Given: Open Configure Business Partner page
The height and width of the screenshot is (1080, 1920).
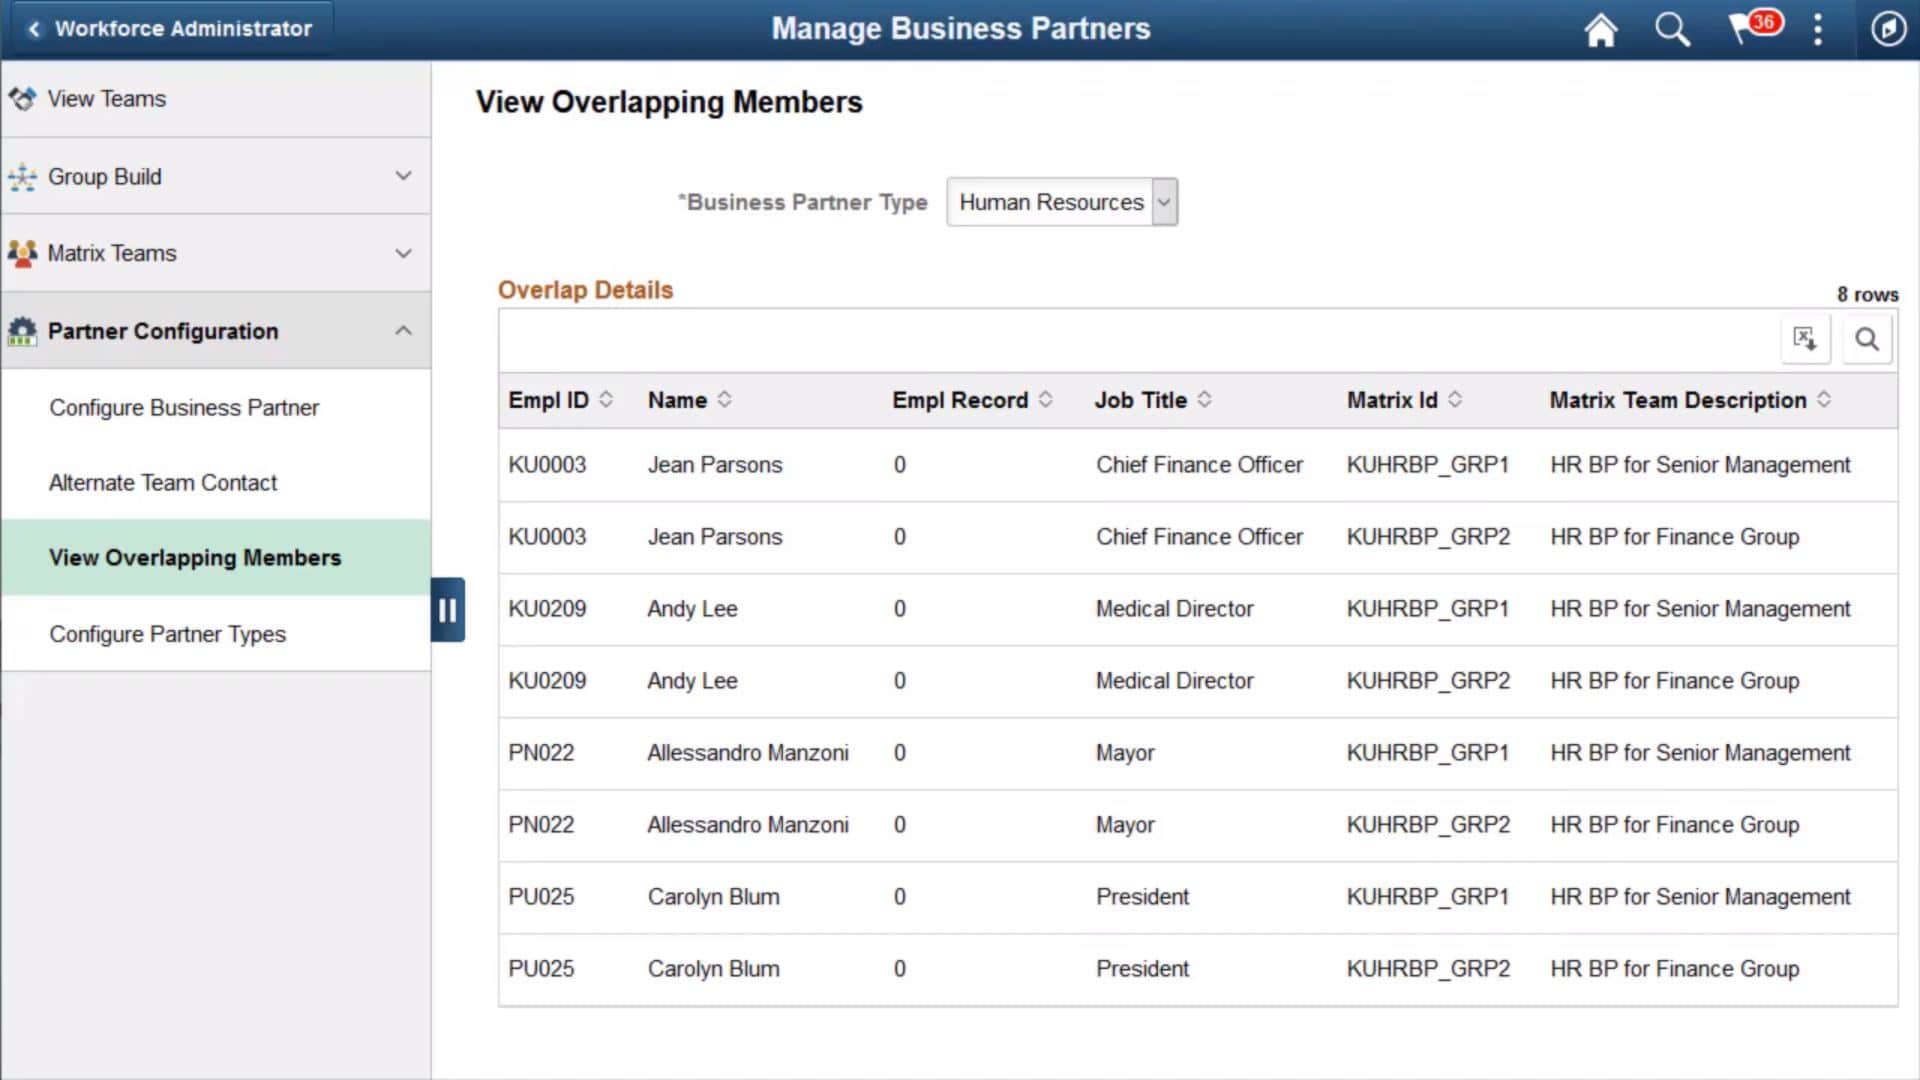Looking at the screenshot, I should click(184, 407).
